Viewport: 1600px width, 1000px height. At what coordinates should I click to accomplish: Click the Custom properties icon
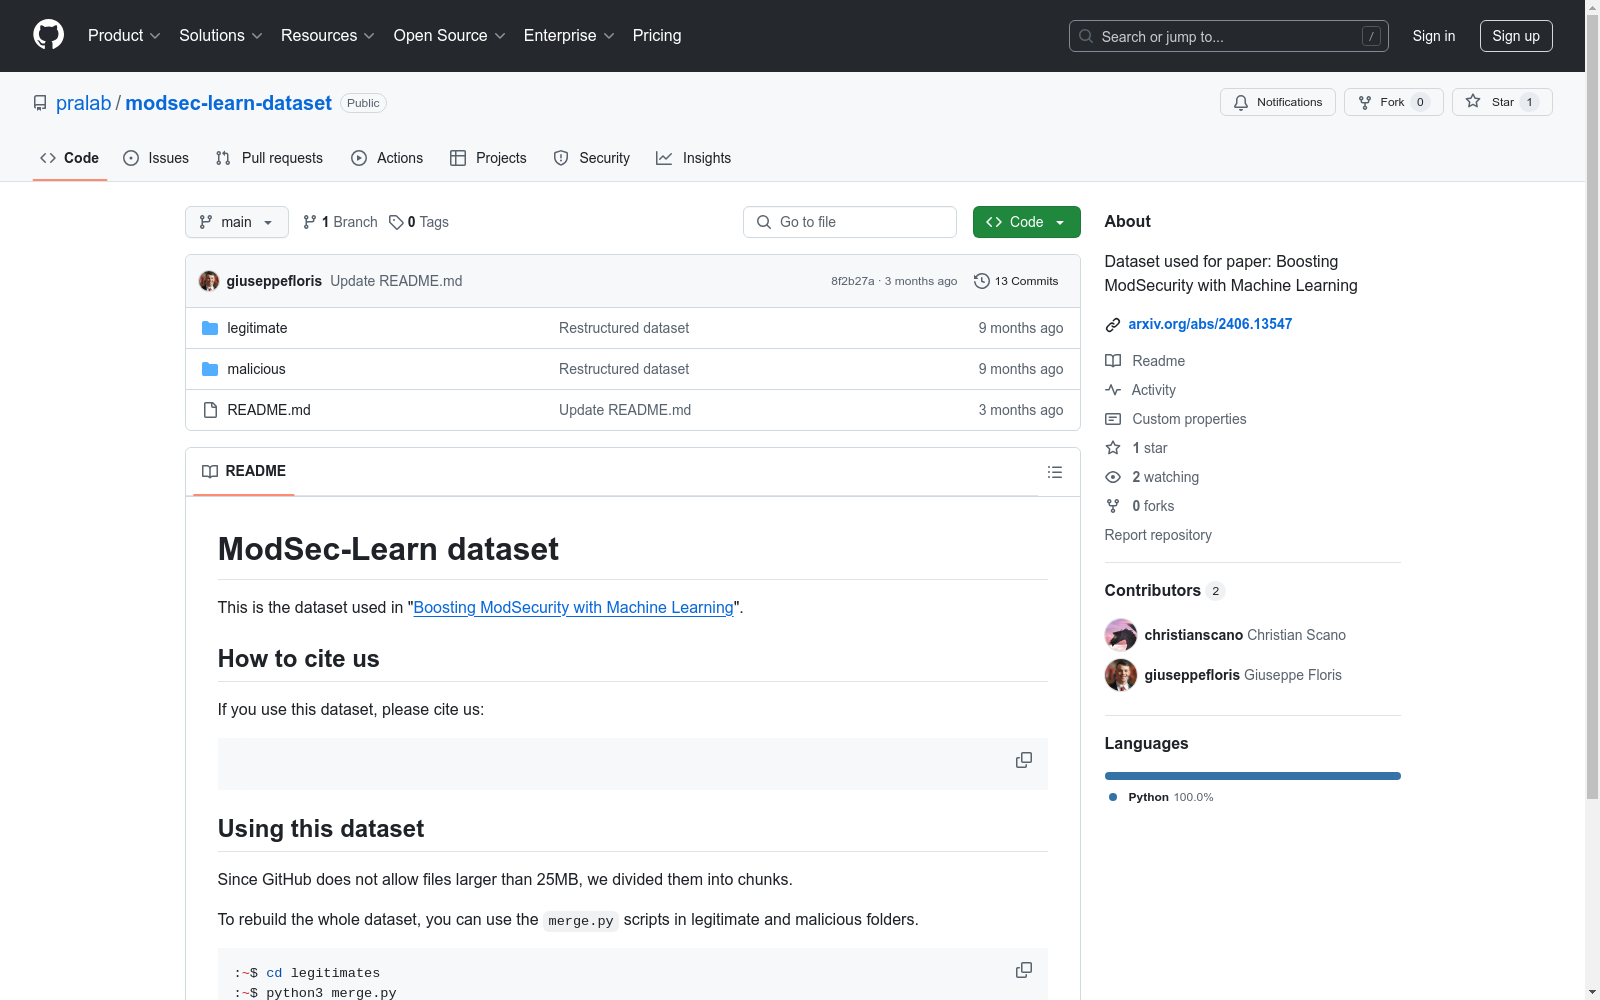1113,419
